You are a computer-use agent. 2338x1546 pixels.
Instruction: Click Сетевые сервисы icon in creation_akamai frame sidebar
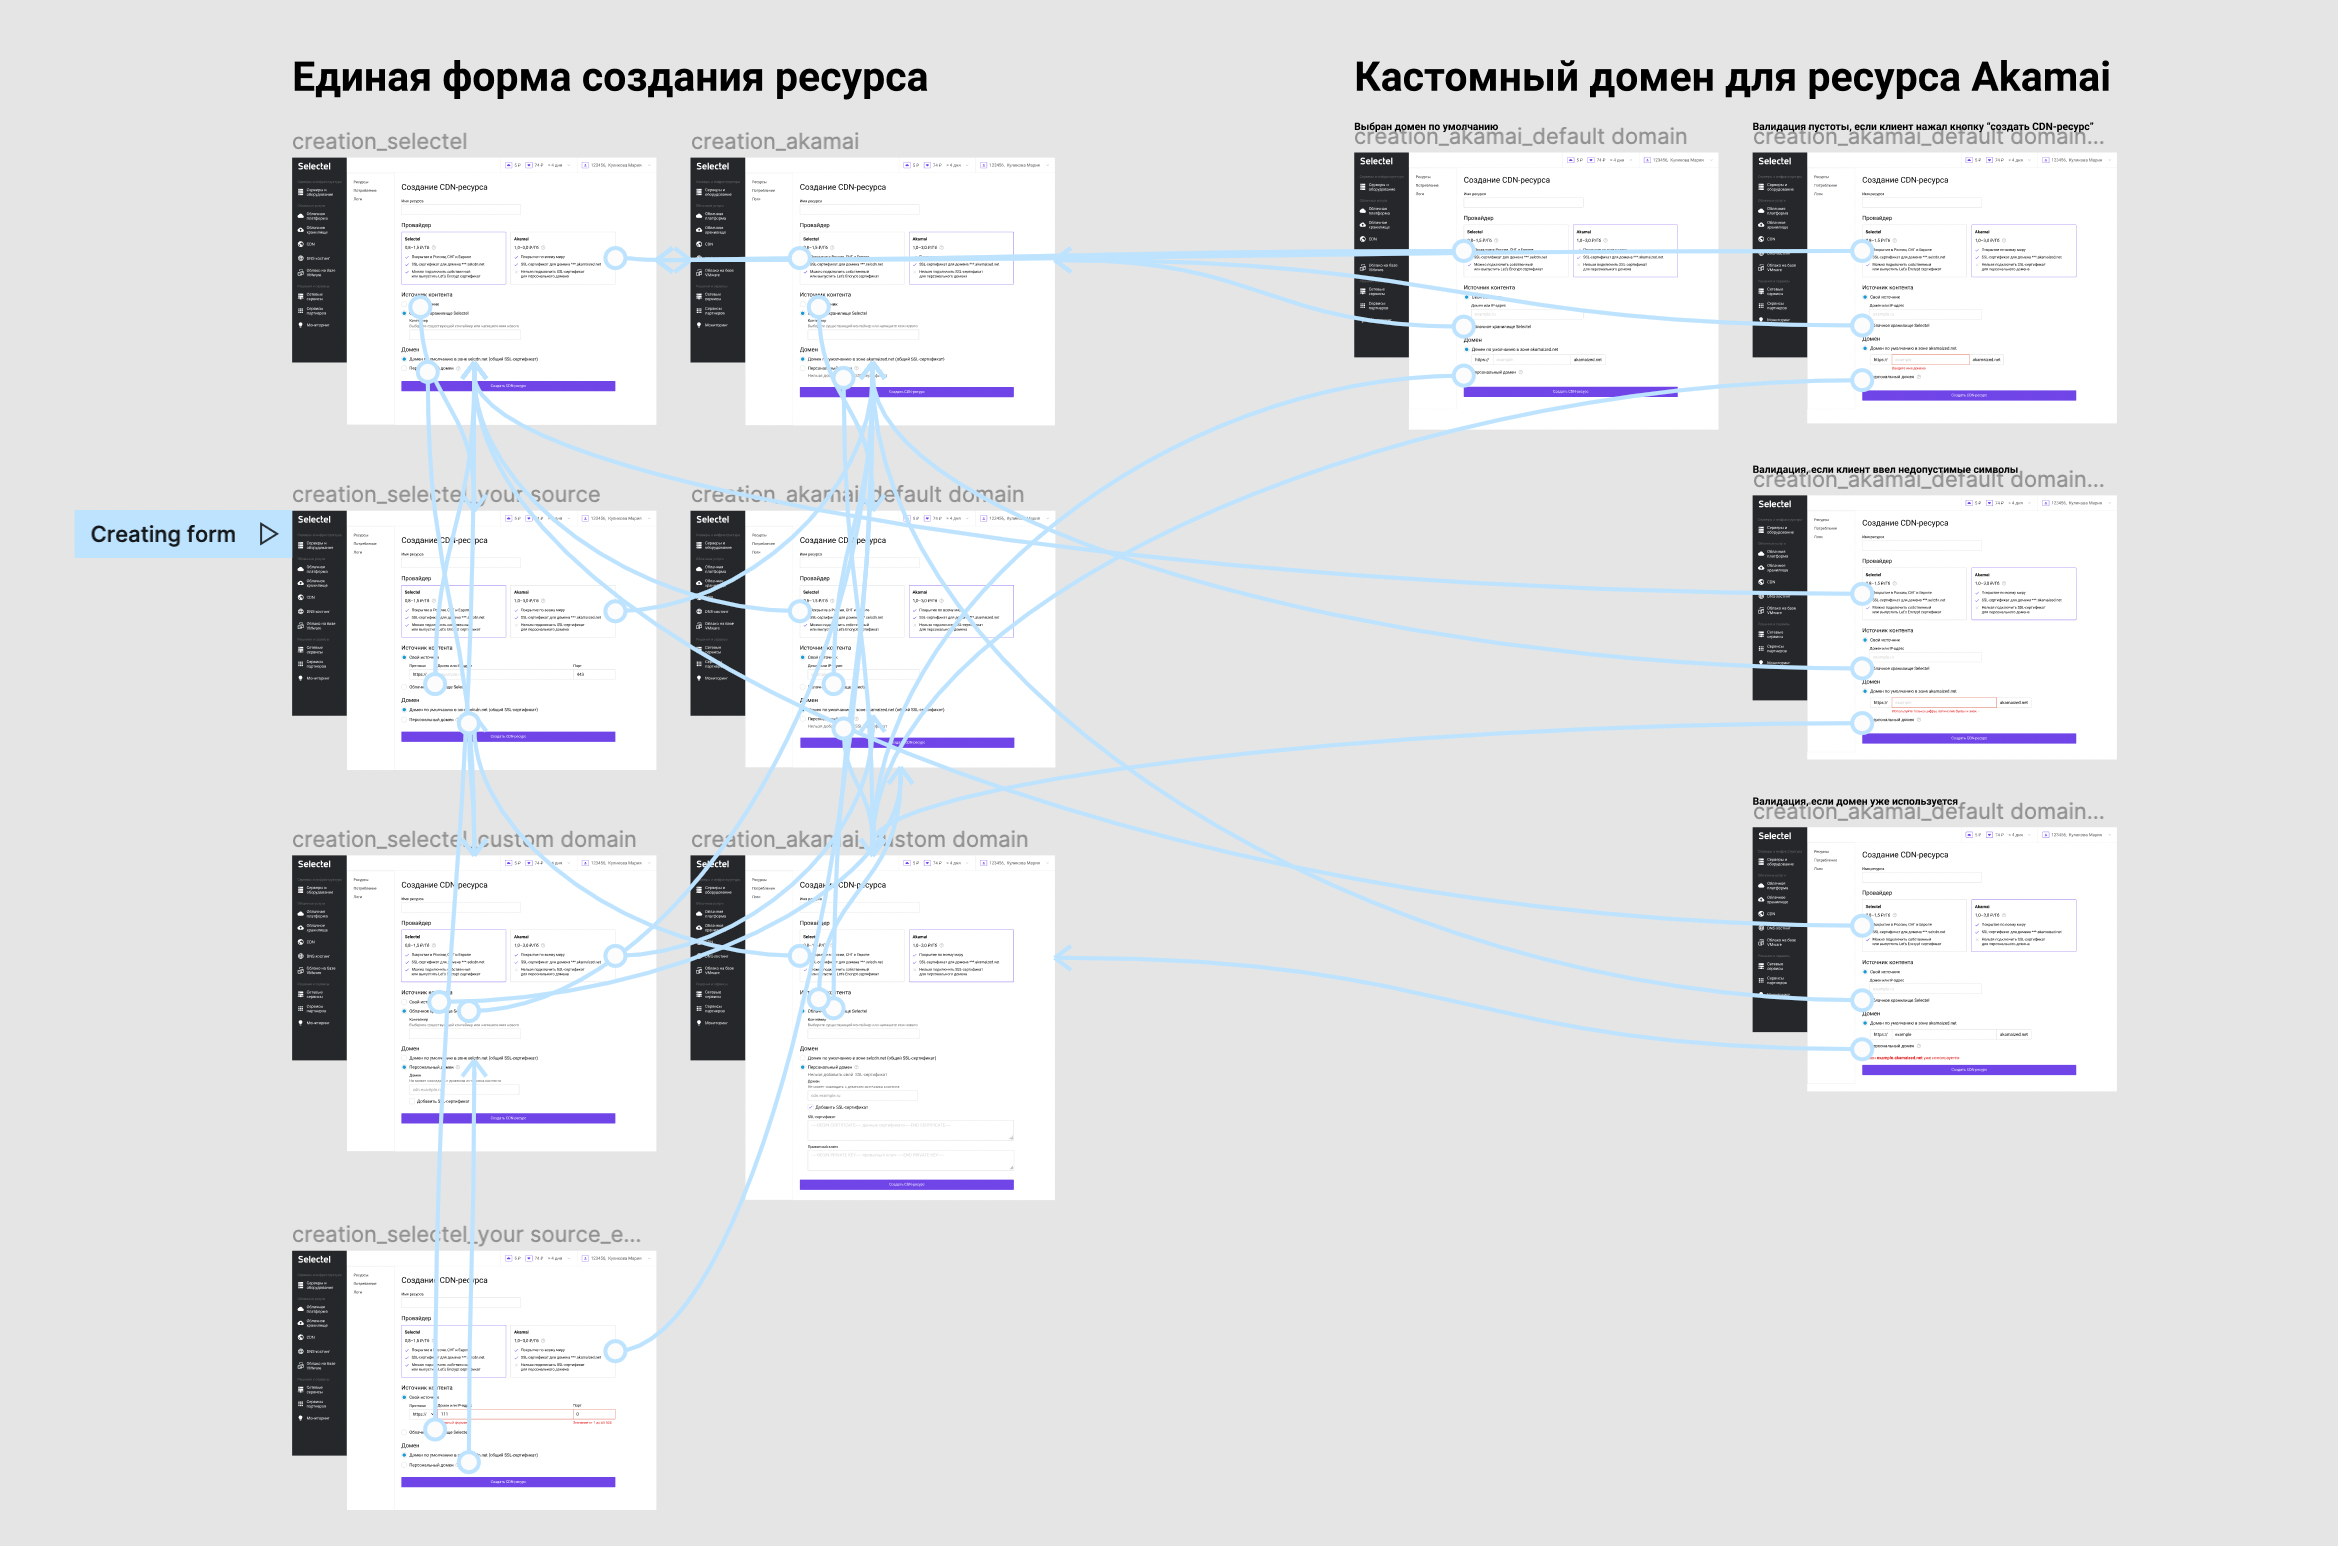coord(699,297)
